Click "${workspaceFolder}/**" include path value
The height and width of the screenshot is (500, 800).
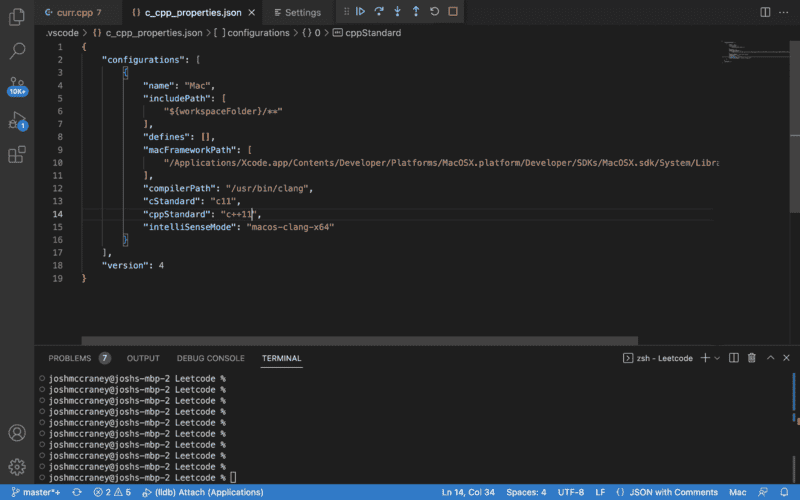pos(223,111)
